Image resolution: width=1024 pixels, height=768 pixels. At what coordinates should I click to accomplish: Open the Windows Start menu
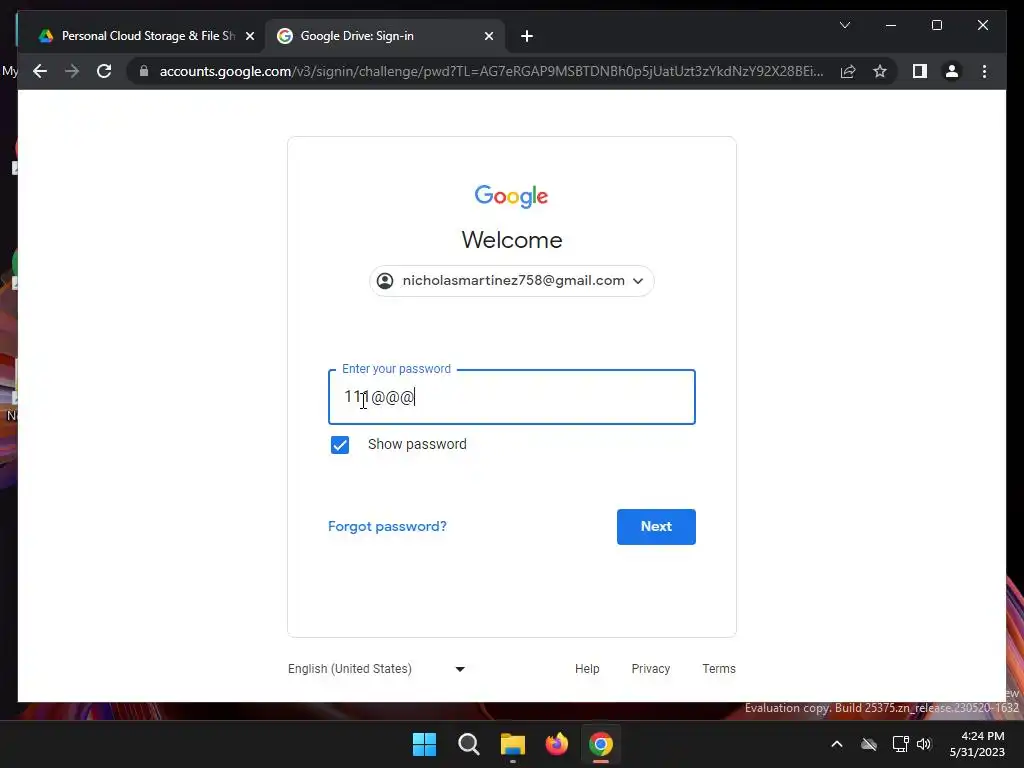tap(424, 744)
